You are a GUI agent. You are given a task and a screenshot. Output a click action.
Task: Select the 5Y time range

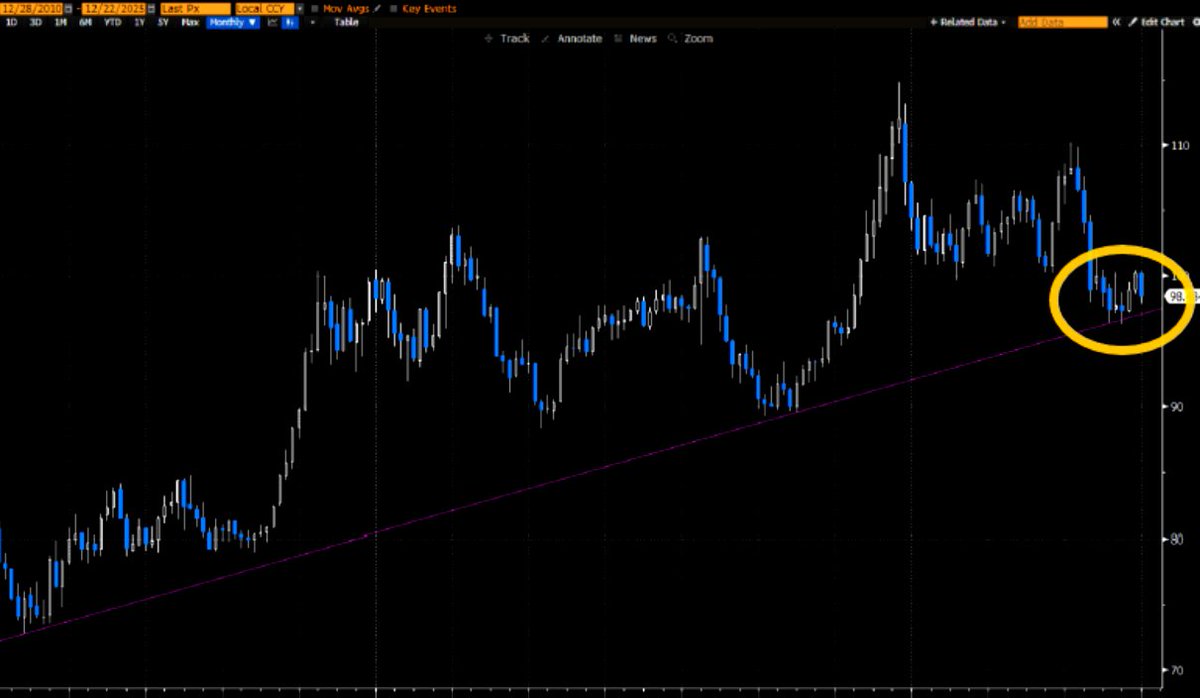(163, 22)
